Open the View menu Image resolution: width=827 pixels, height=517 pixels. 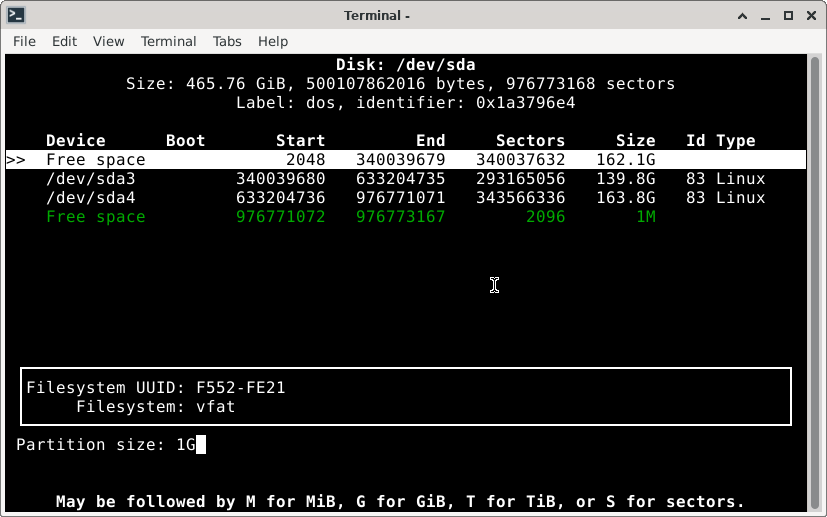click(108, 41)
